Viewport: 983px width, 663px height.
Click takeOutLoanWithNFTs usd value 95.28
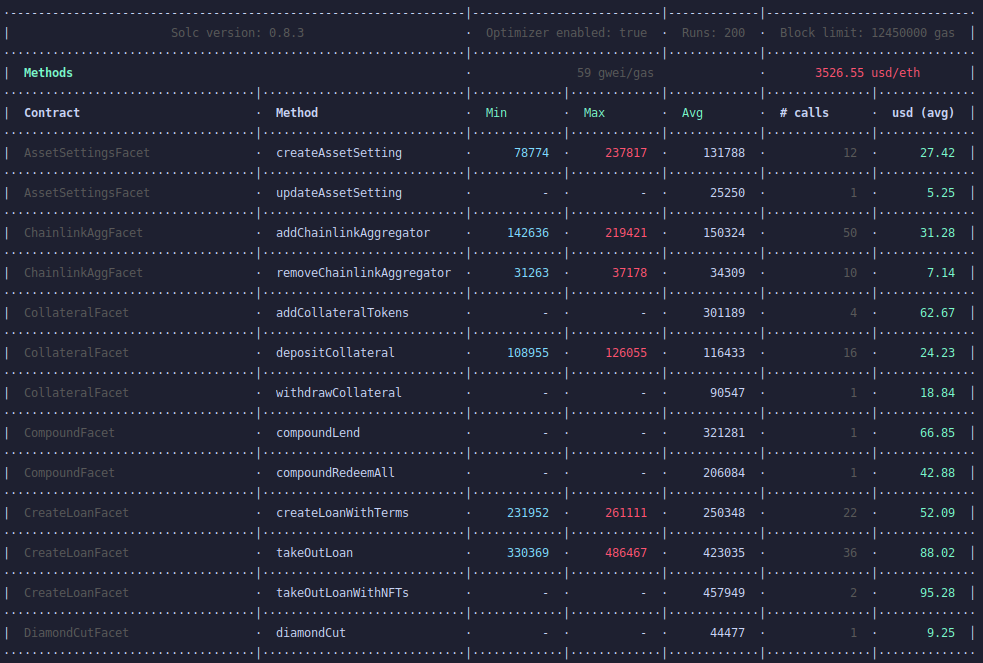point(937,593)
